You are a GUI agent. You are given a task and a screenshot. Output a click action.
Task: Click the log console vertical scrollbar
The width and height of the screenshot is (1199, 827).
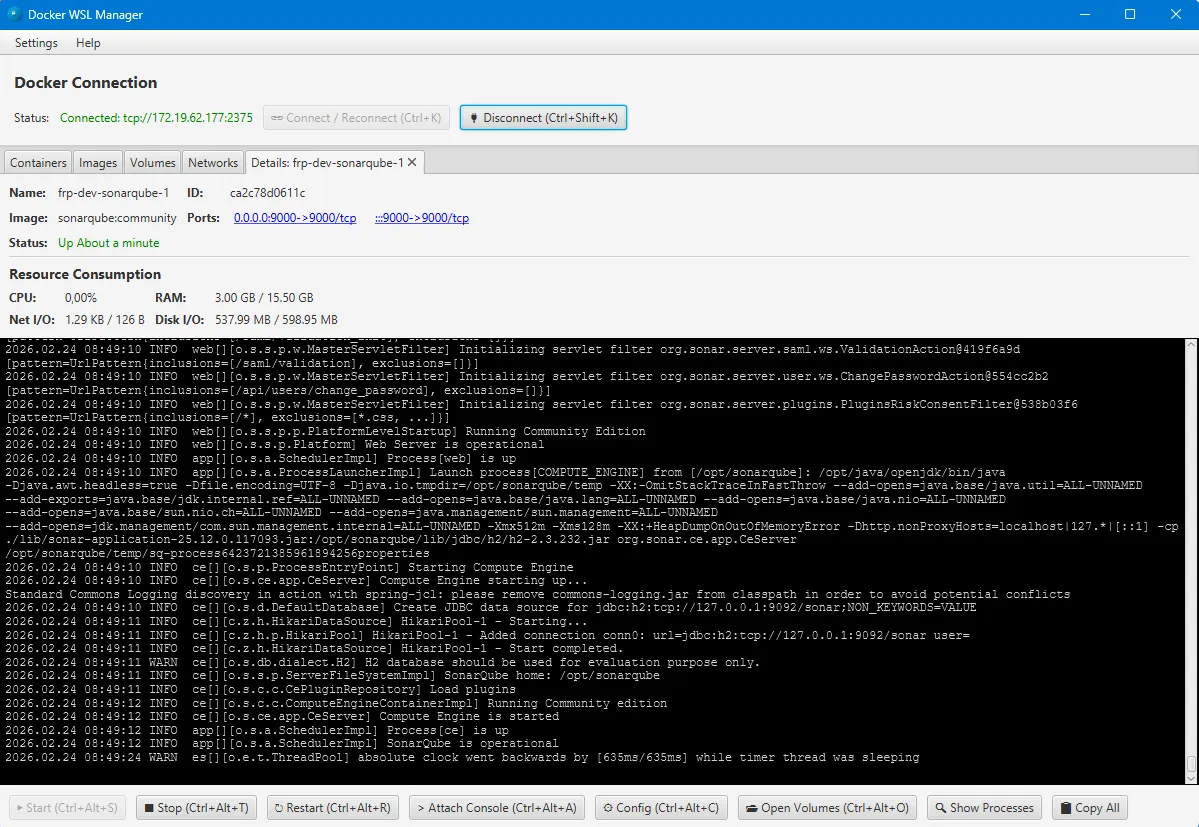1191,561
